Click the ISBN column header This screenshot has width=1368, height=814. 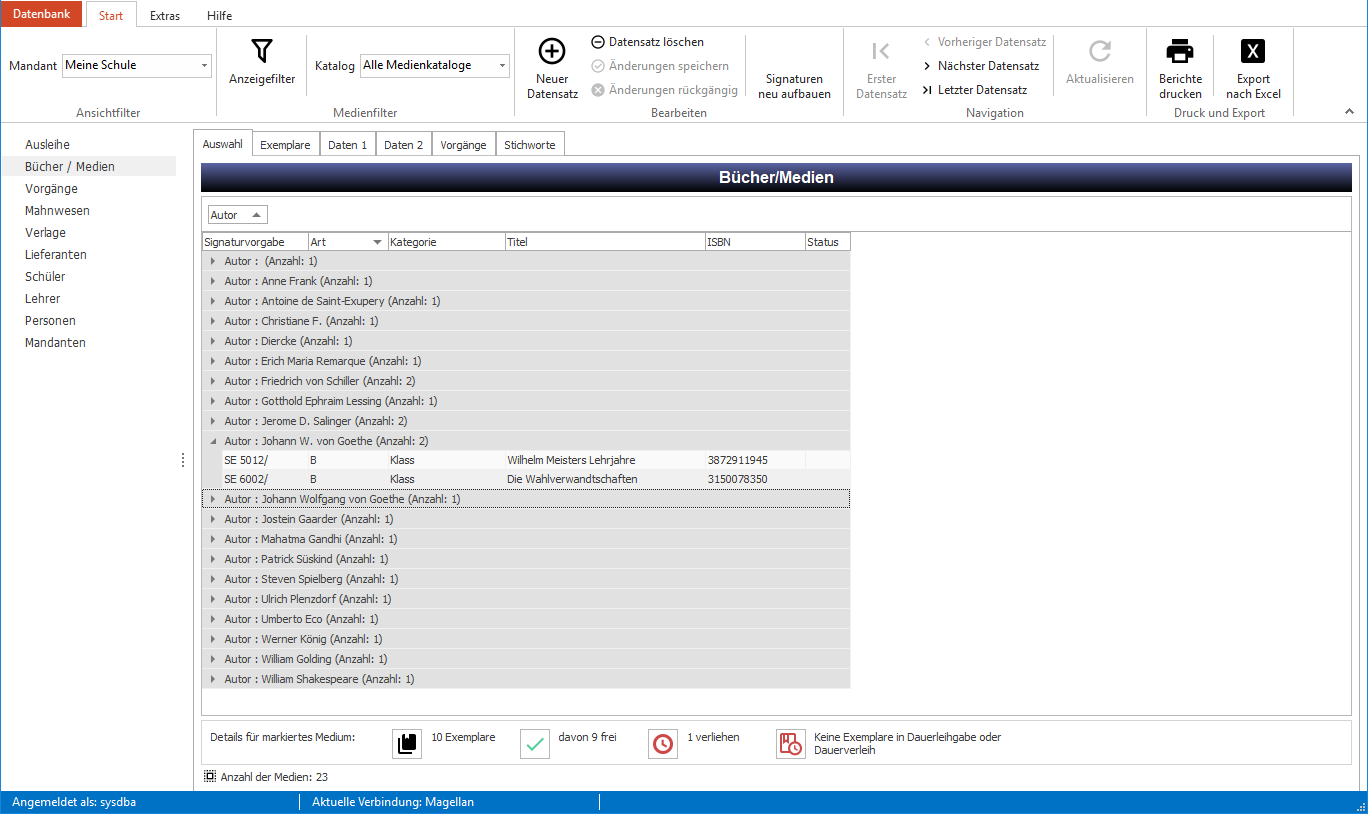[x=755, y=242]
